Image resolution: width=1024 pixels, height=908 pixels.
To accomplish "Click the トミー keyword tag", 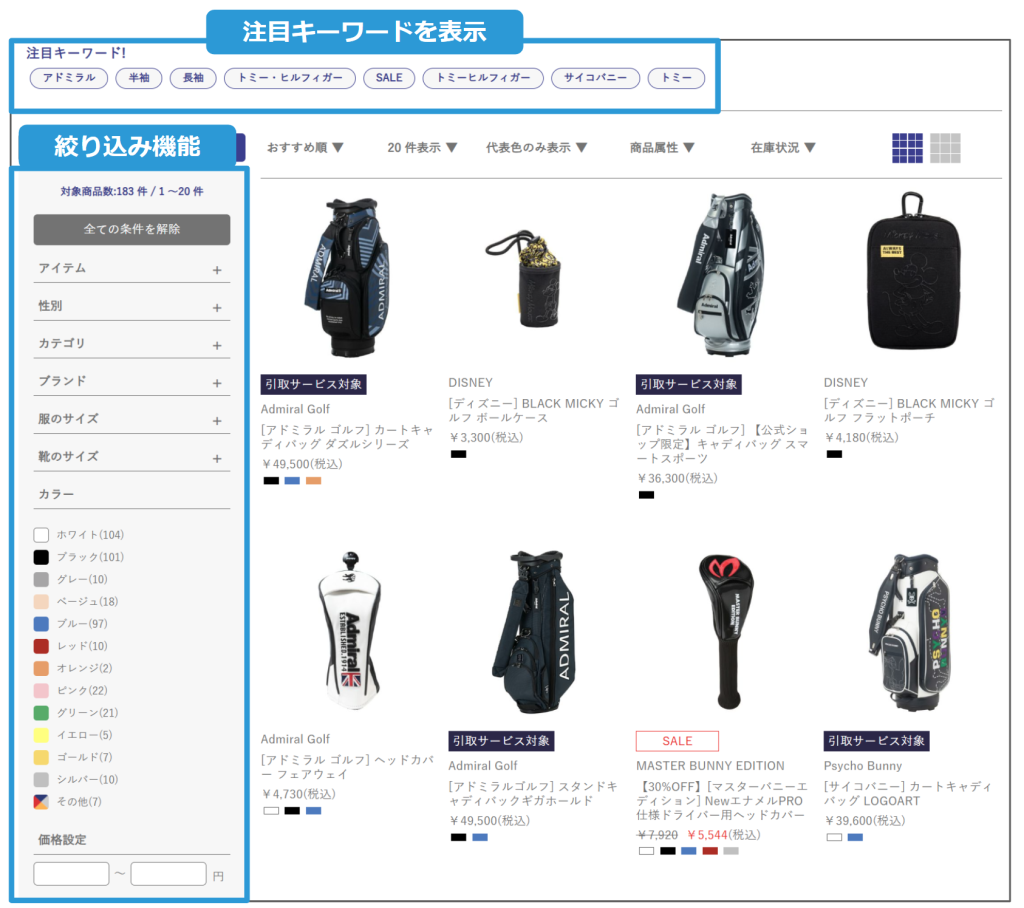I will 676,78.
